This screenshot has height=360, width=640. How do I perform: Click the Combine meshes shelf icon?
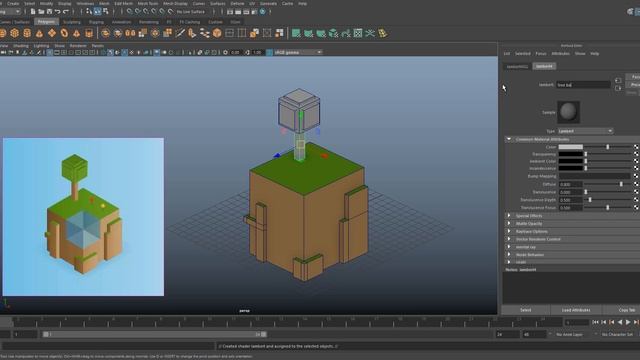[x=105, y=33]
